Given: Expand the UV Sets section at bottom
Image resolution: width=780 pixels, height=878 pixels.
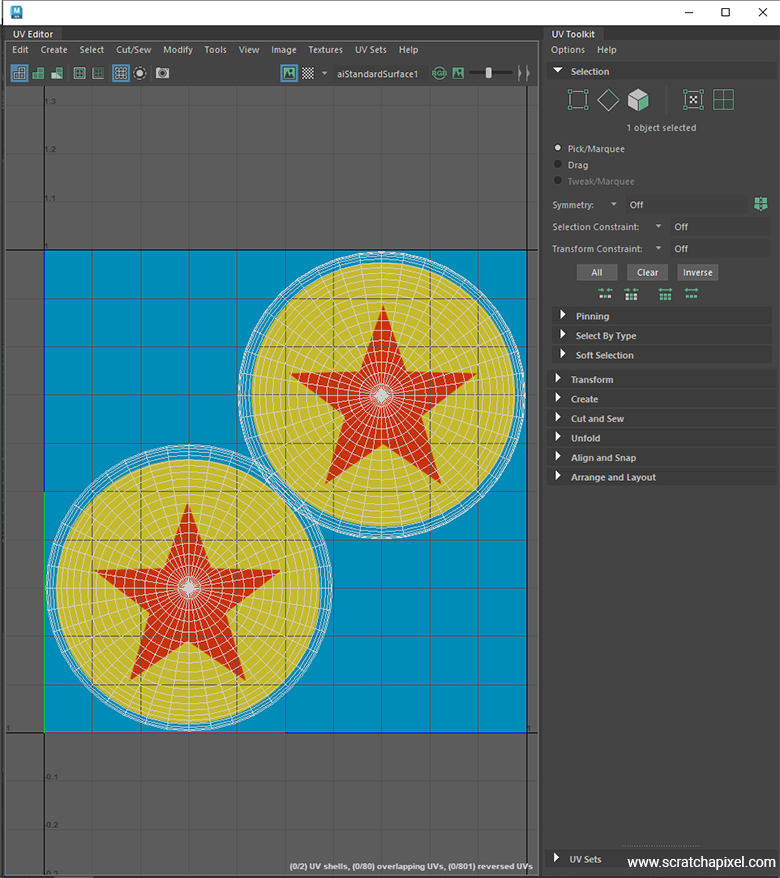Looking at the screenshot, I should click(556, 858).
